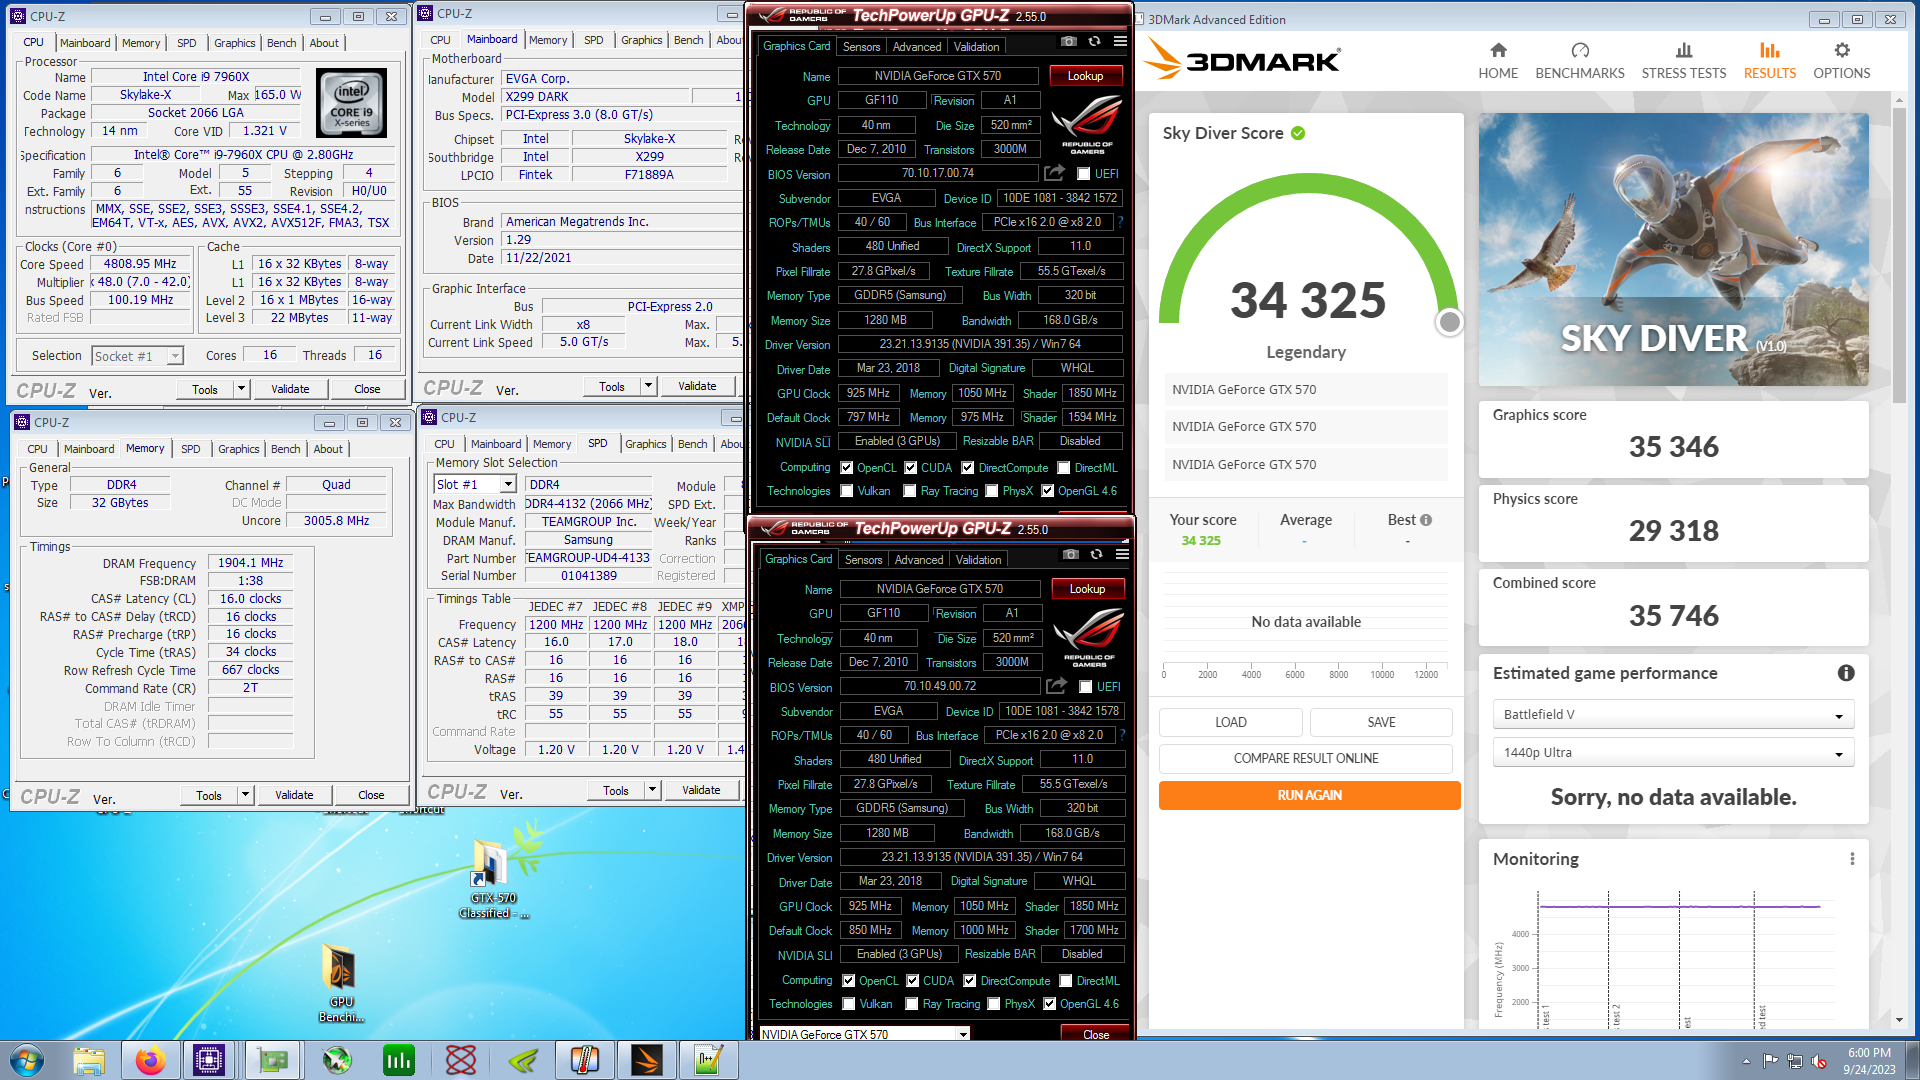Switch to Advanced tab in lower GPU-Z window
The height and width of the screenshot is (1080, 1920).
pyautogui.click(x=918, y=560)
